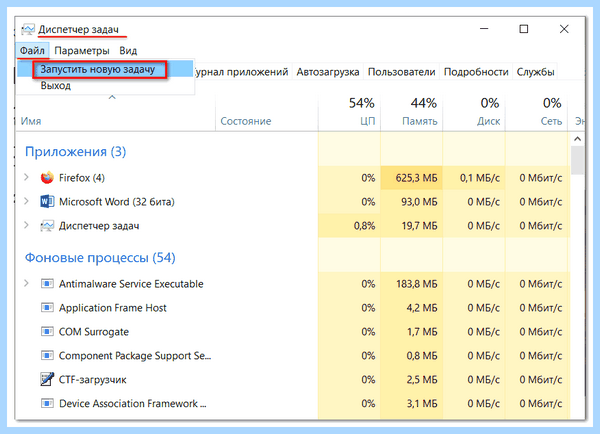Click the Task Manager title bar icon
Viewport: 600px width, 434px height.
tap(28, 29)
